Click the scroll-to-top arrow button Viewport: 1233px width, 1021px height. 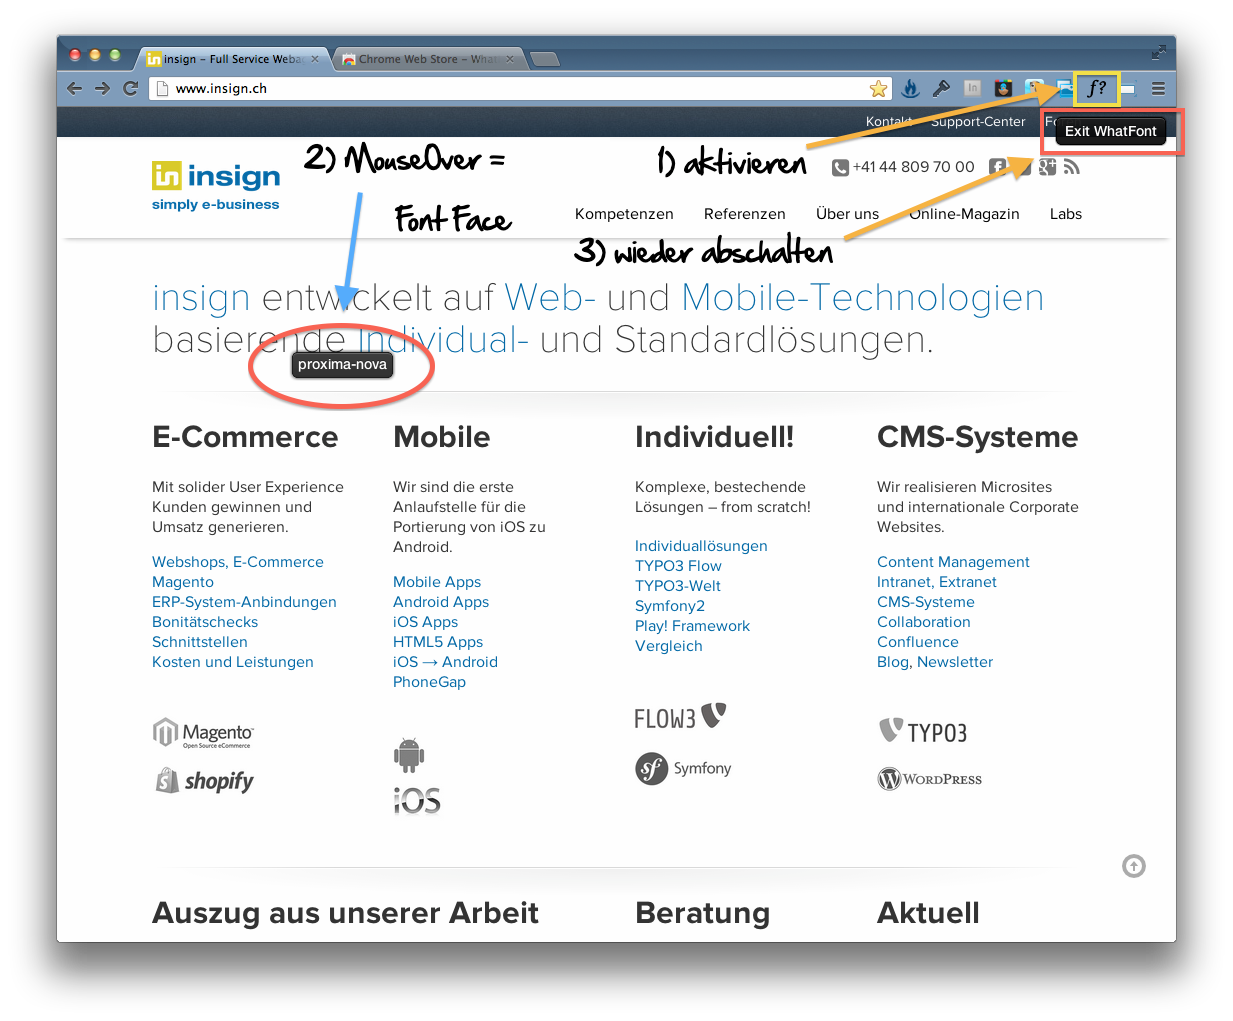(x=1134, y=866)
